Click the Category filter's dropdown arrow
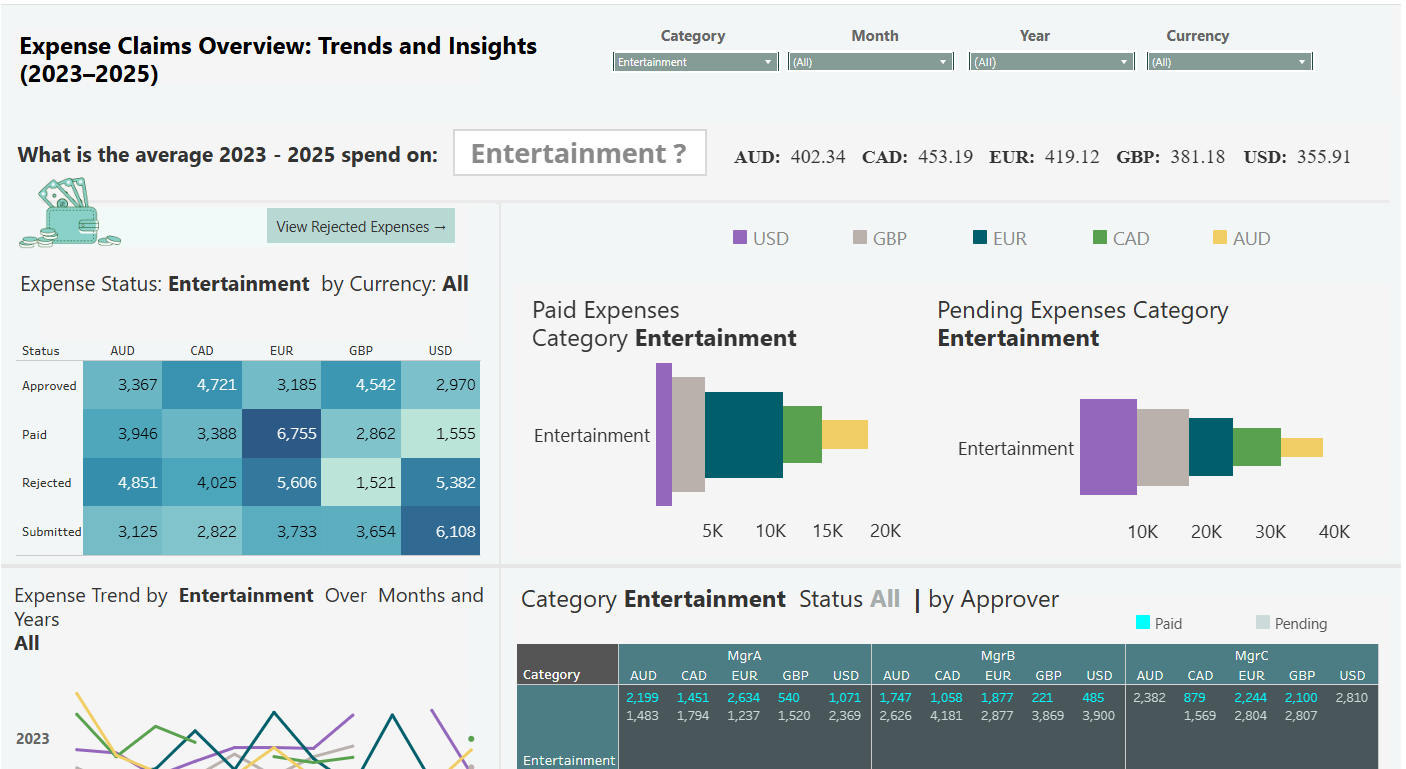Screen dimensions: 1406x769 pos(769,61)
